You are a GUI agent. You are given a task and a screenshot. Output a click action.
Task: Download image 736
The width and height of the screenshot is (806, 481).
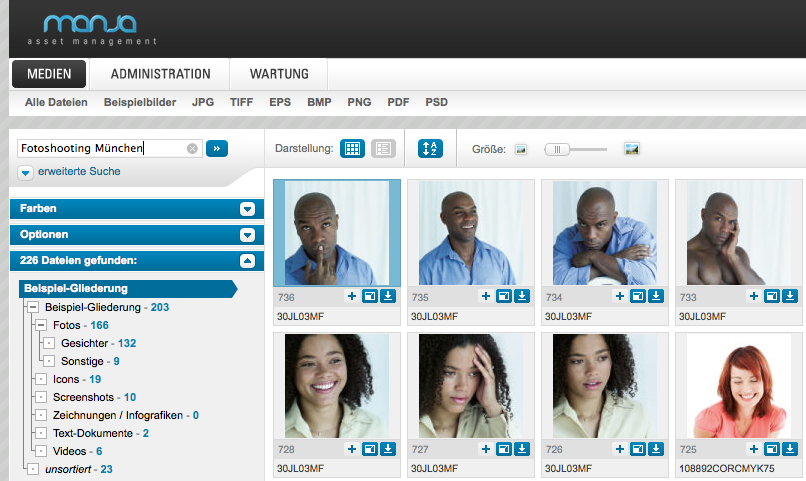click(388, 296)
